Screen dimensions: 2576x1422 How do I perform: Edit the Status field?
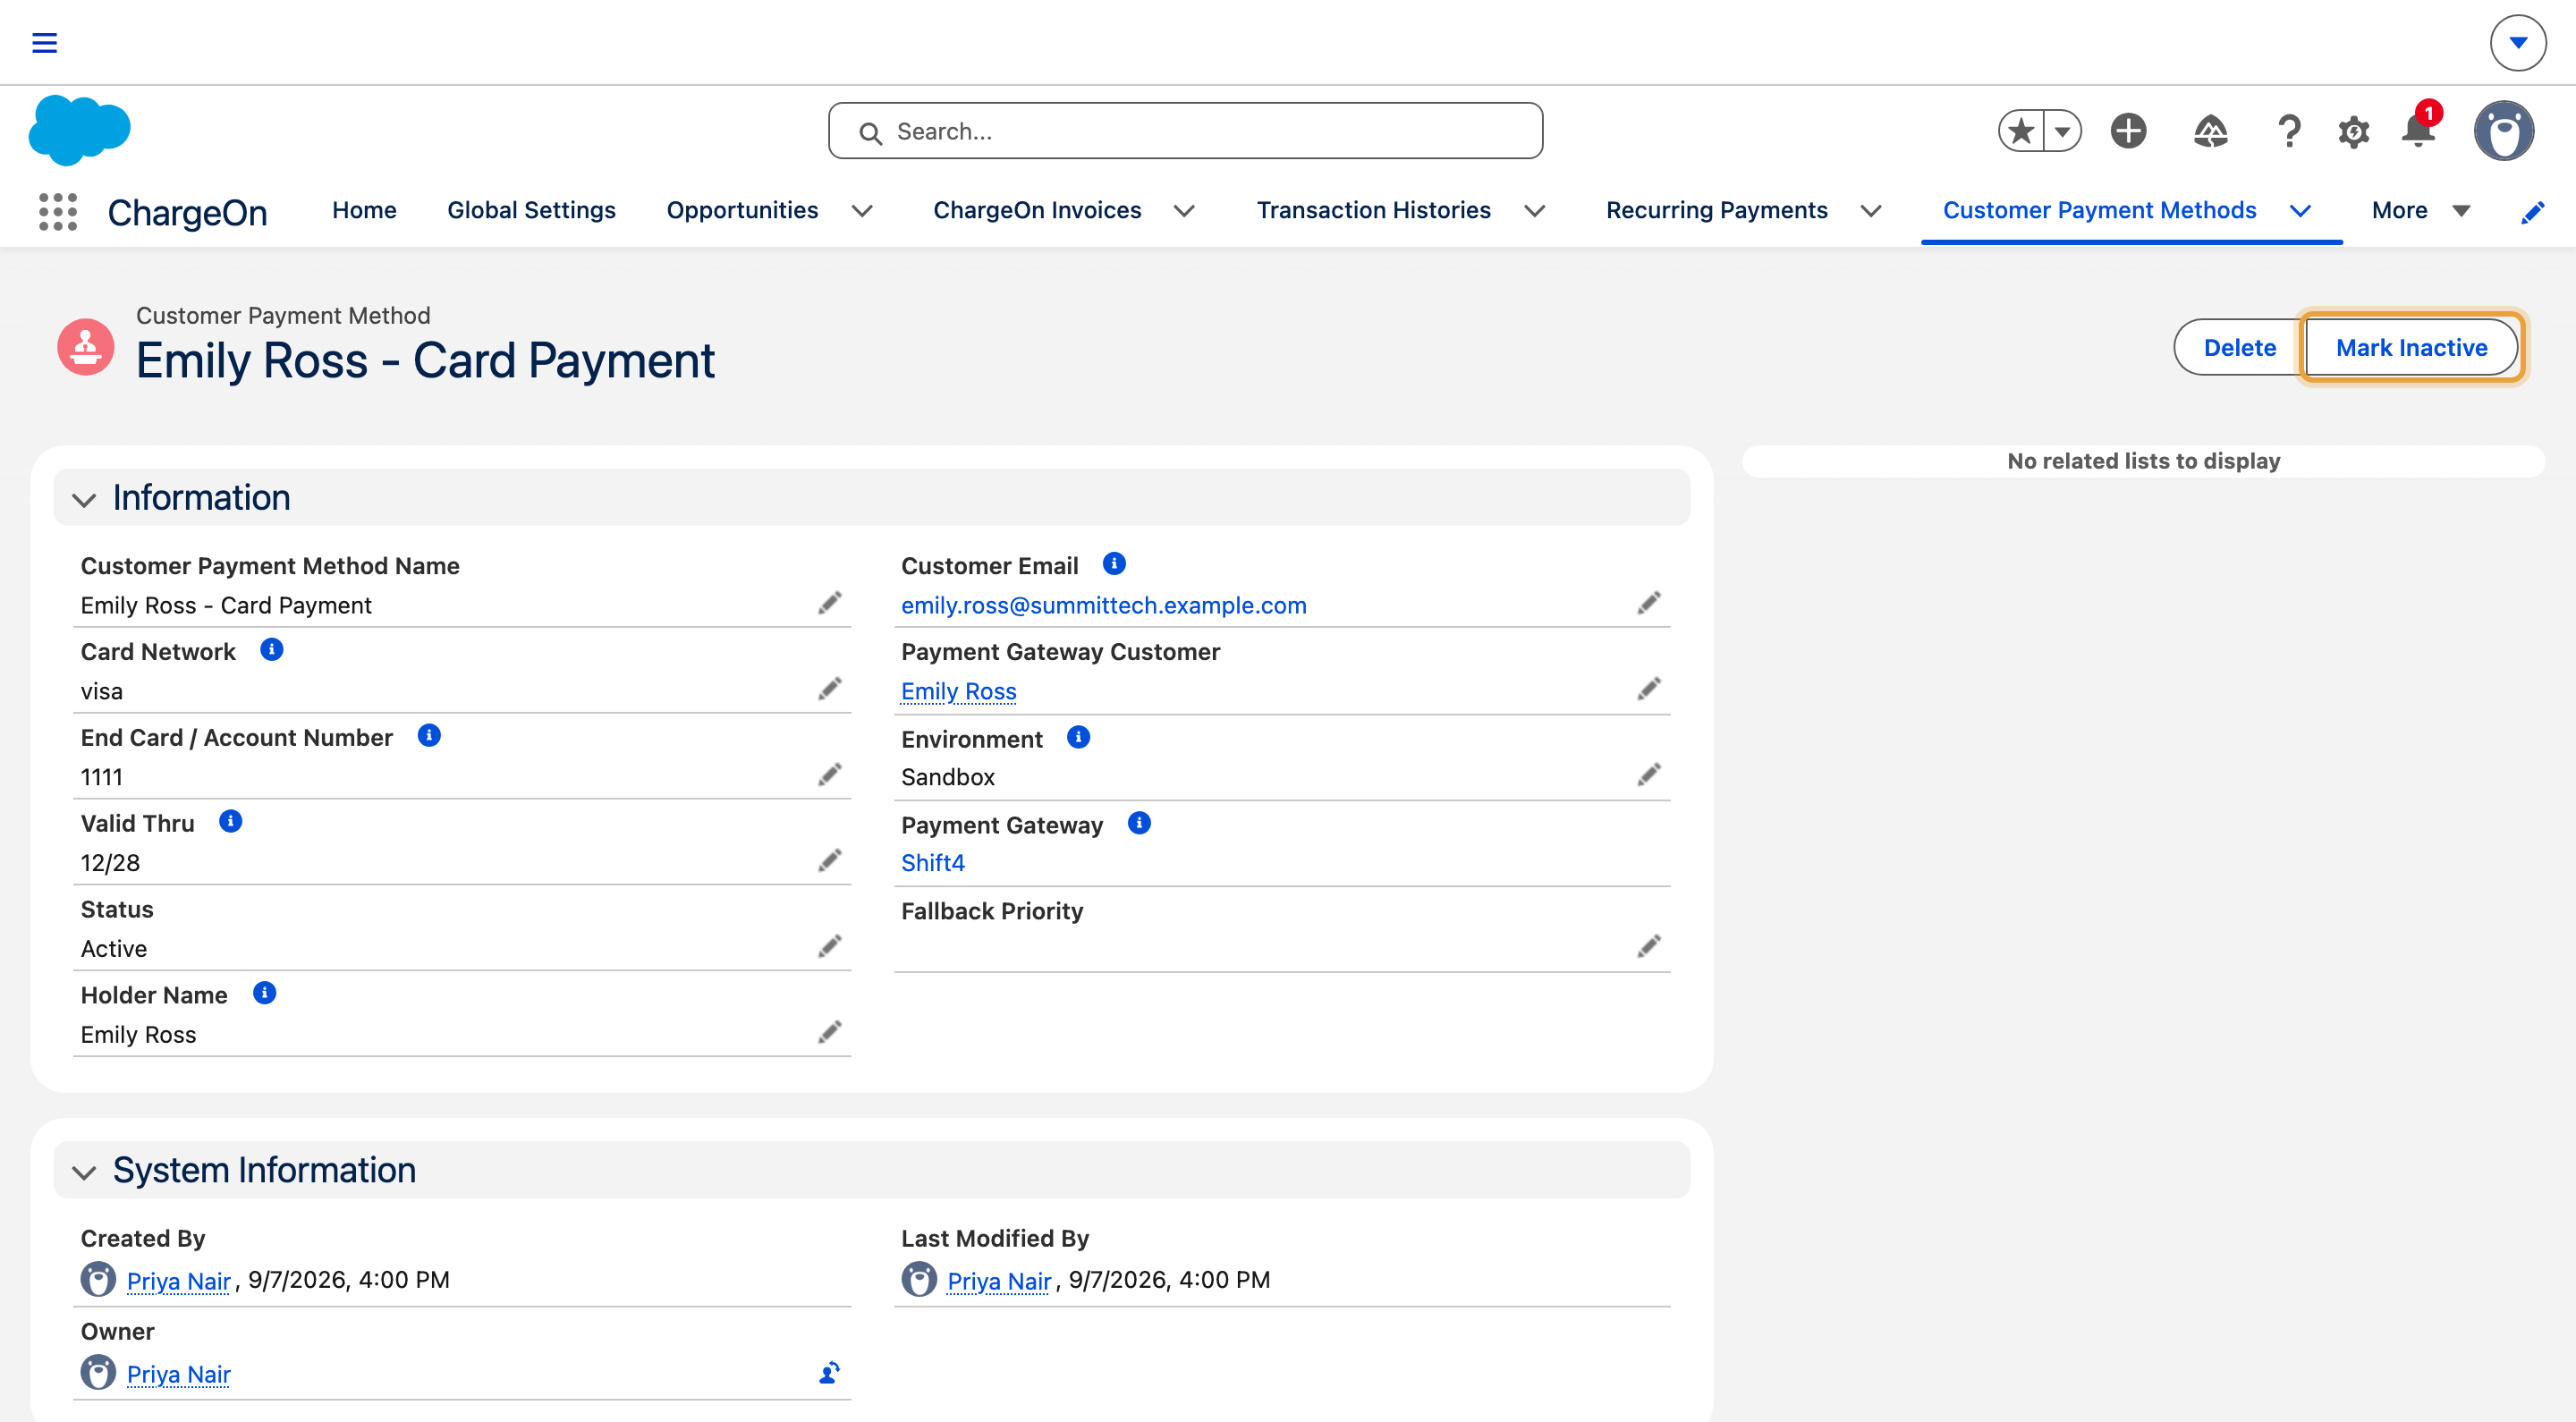829,946
